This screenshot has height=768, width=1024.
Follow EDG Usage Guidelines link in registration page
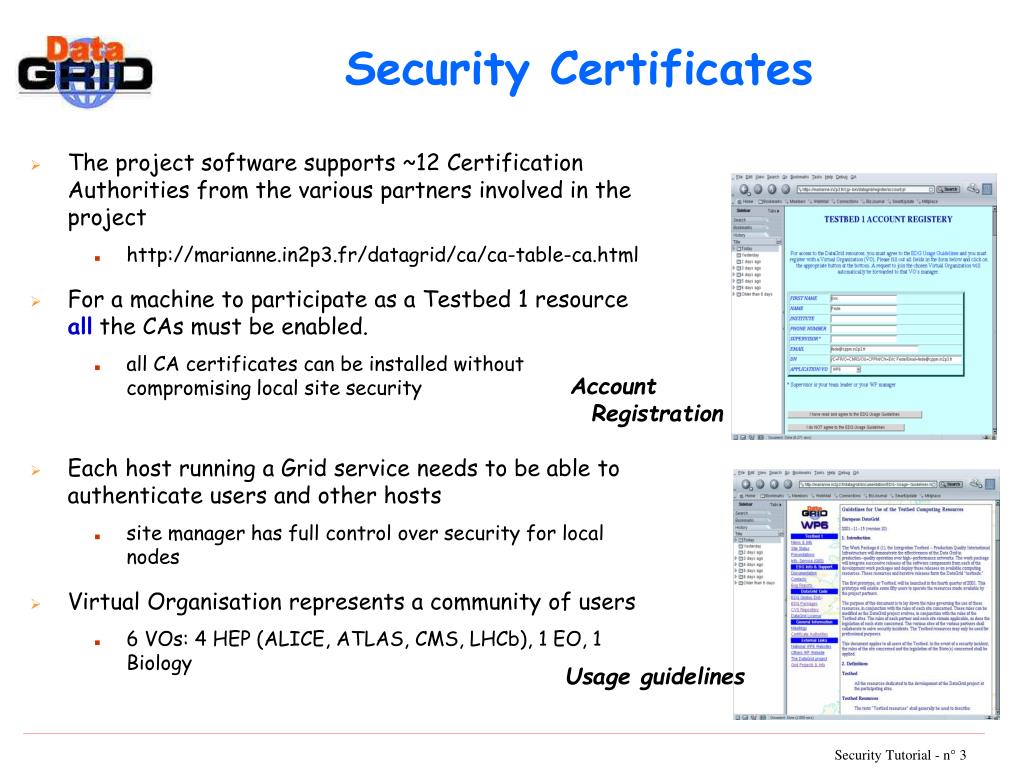(x=935, y=253)
